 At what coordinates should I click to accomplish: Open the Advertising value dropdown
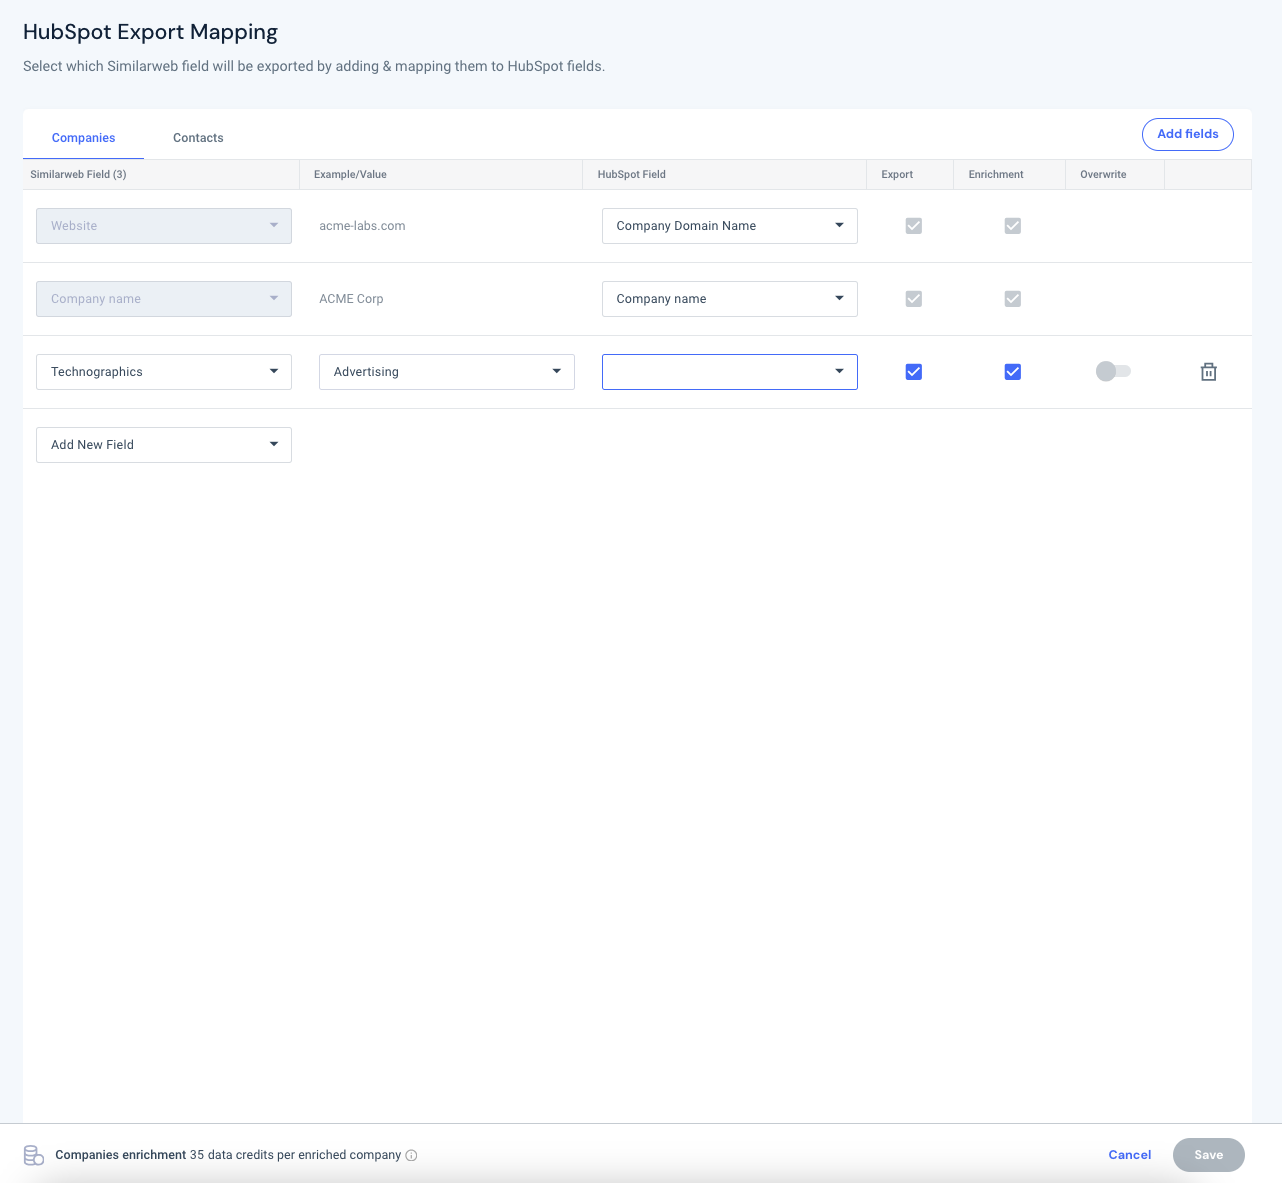click(447, 372)
